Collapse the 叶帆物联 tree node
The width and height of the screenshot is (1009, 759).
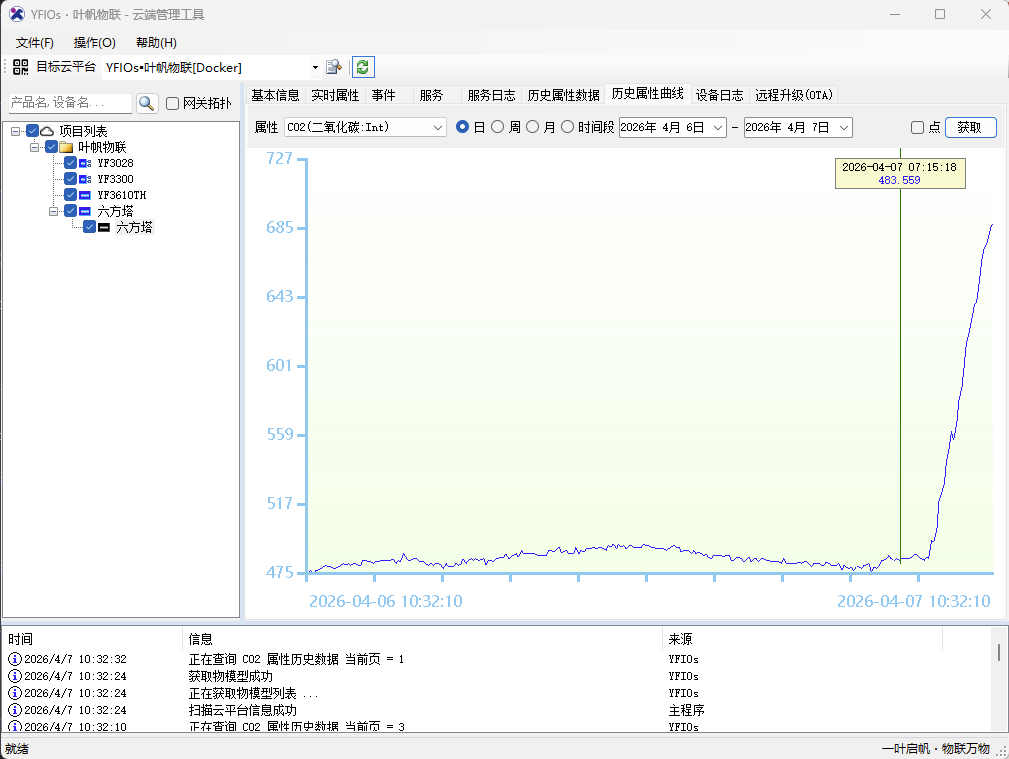(x=35, y=147)
